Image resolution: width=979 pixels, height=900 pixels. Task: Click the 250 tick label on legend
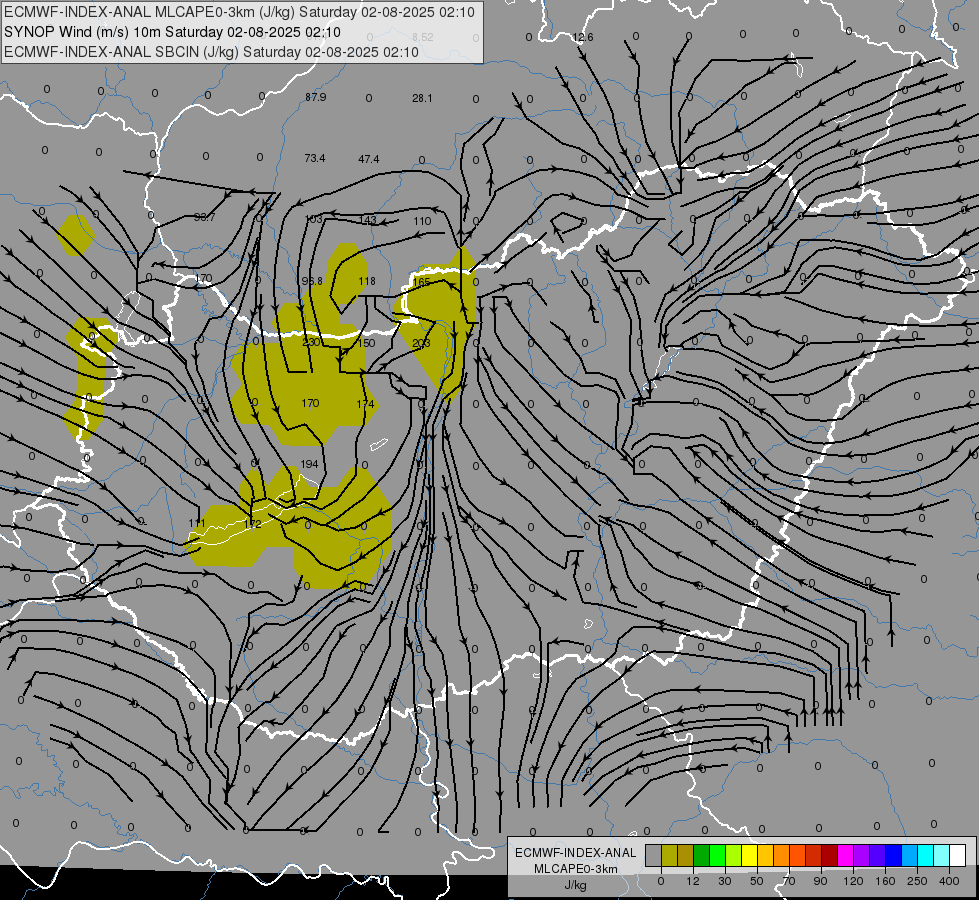[x=917, y=881]
